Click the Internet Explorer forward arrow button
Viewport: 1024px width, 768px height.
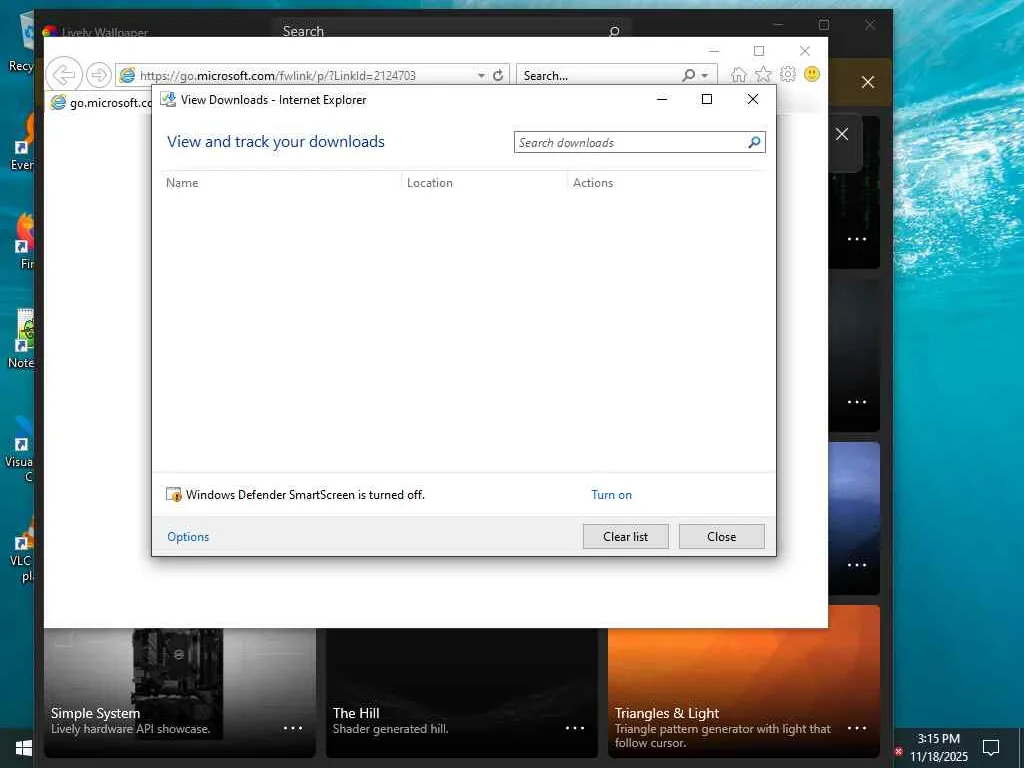pyautogui.click(x=99, y=75)
